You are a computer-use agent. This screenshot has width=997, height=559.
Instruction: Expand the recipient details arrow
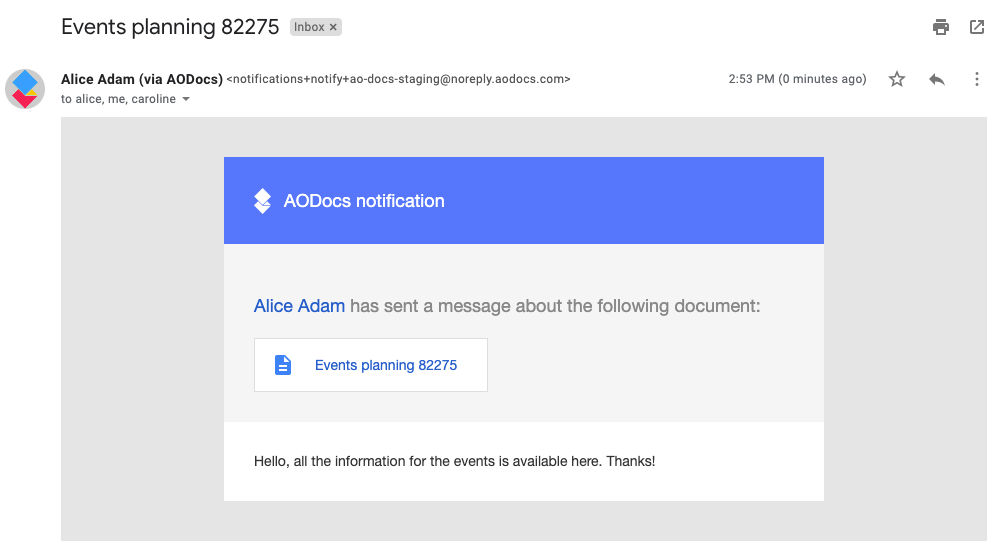click(186, 99)
